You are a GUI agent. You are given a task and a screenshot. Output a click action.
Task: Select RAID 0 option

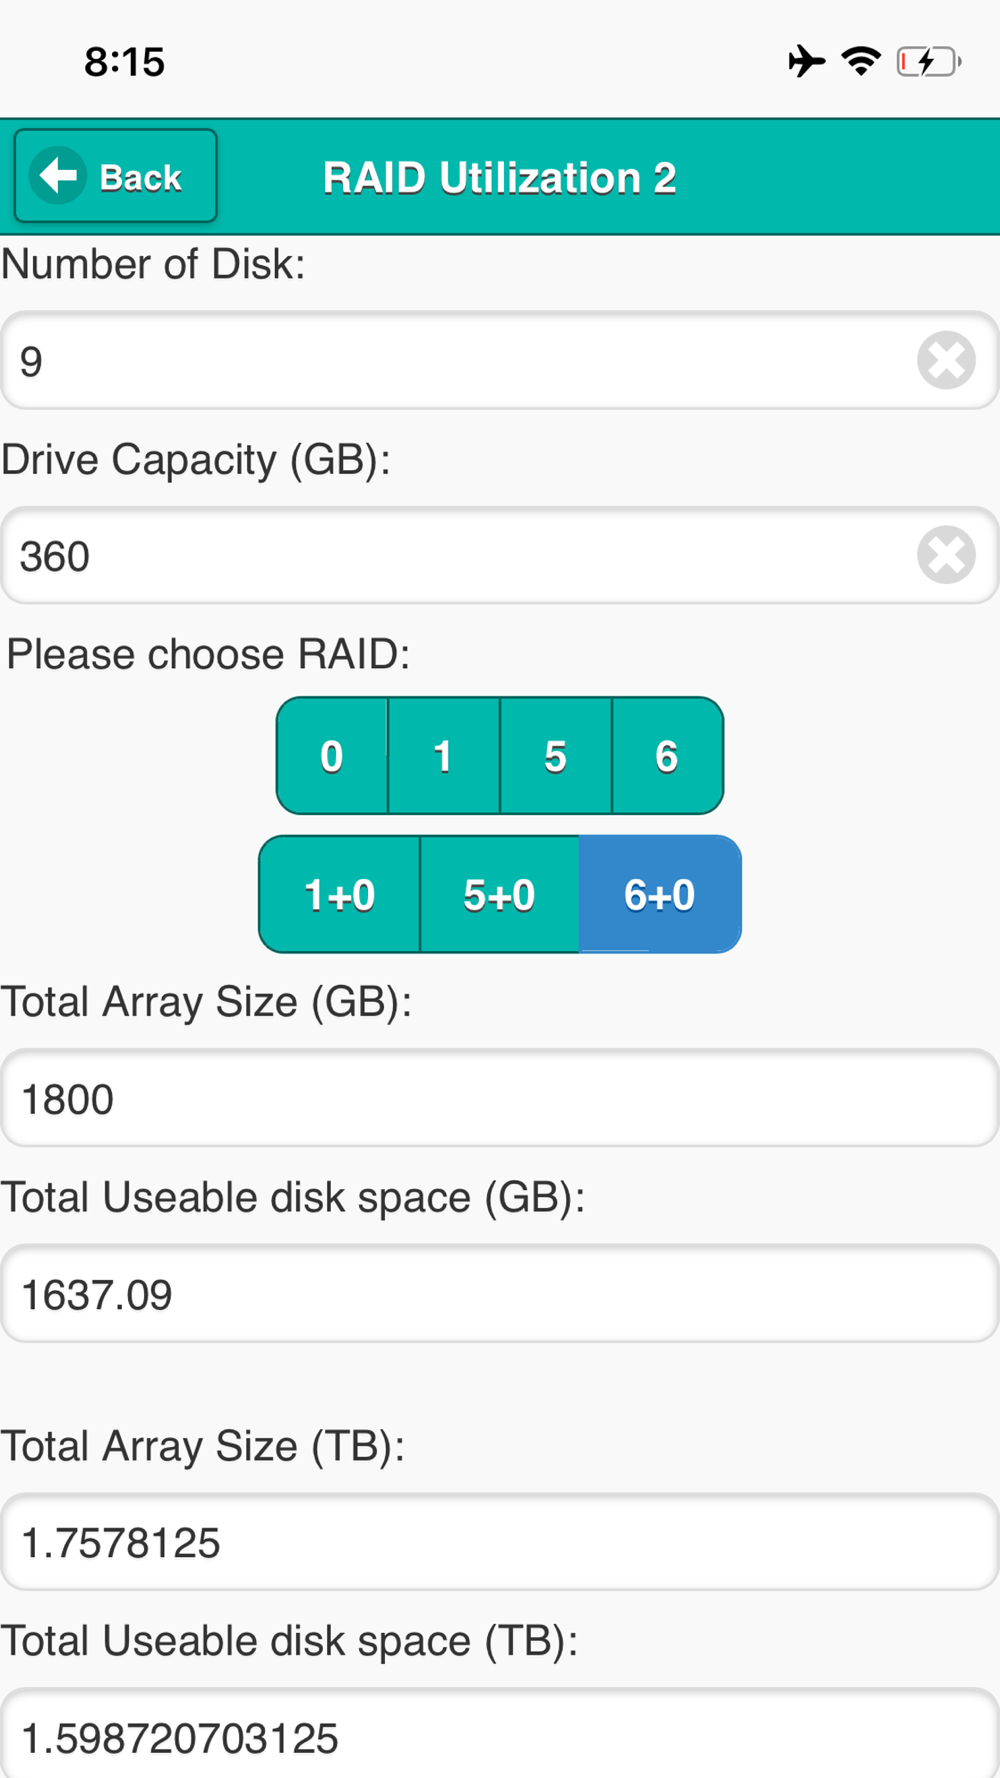332,756
